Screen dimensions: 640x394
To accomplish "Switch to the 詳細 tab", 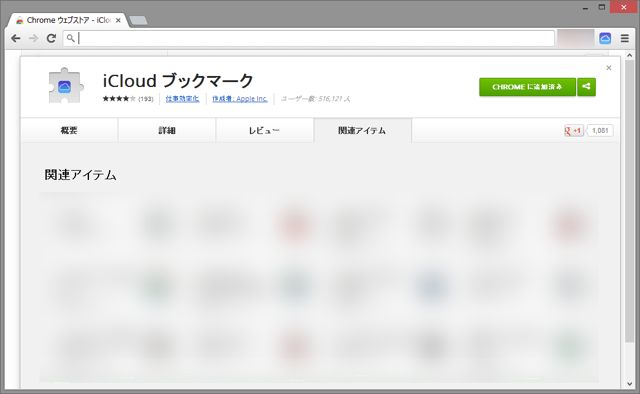I will tap(167, 130).
